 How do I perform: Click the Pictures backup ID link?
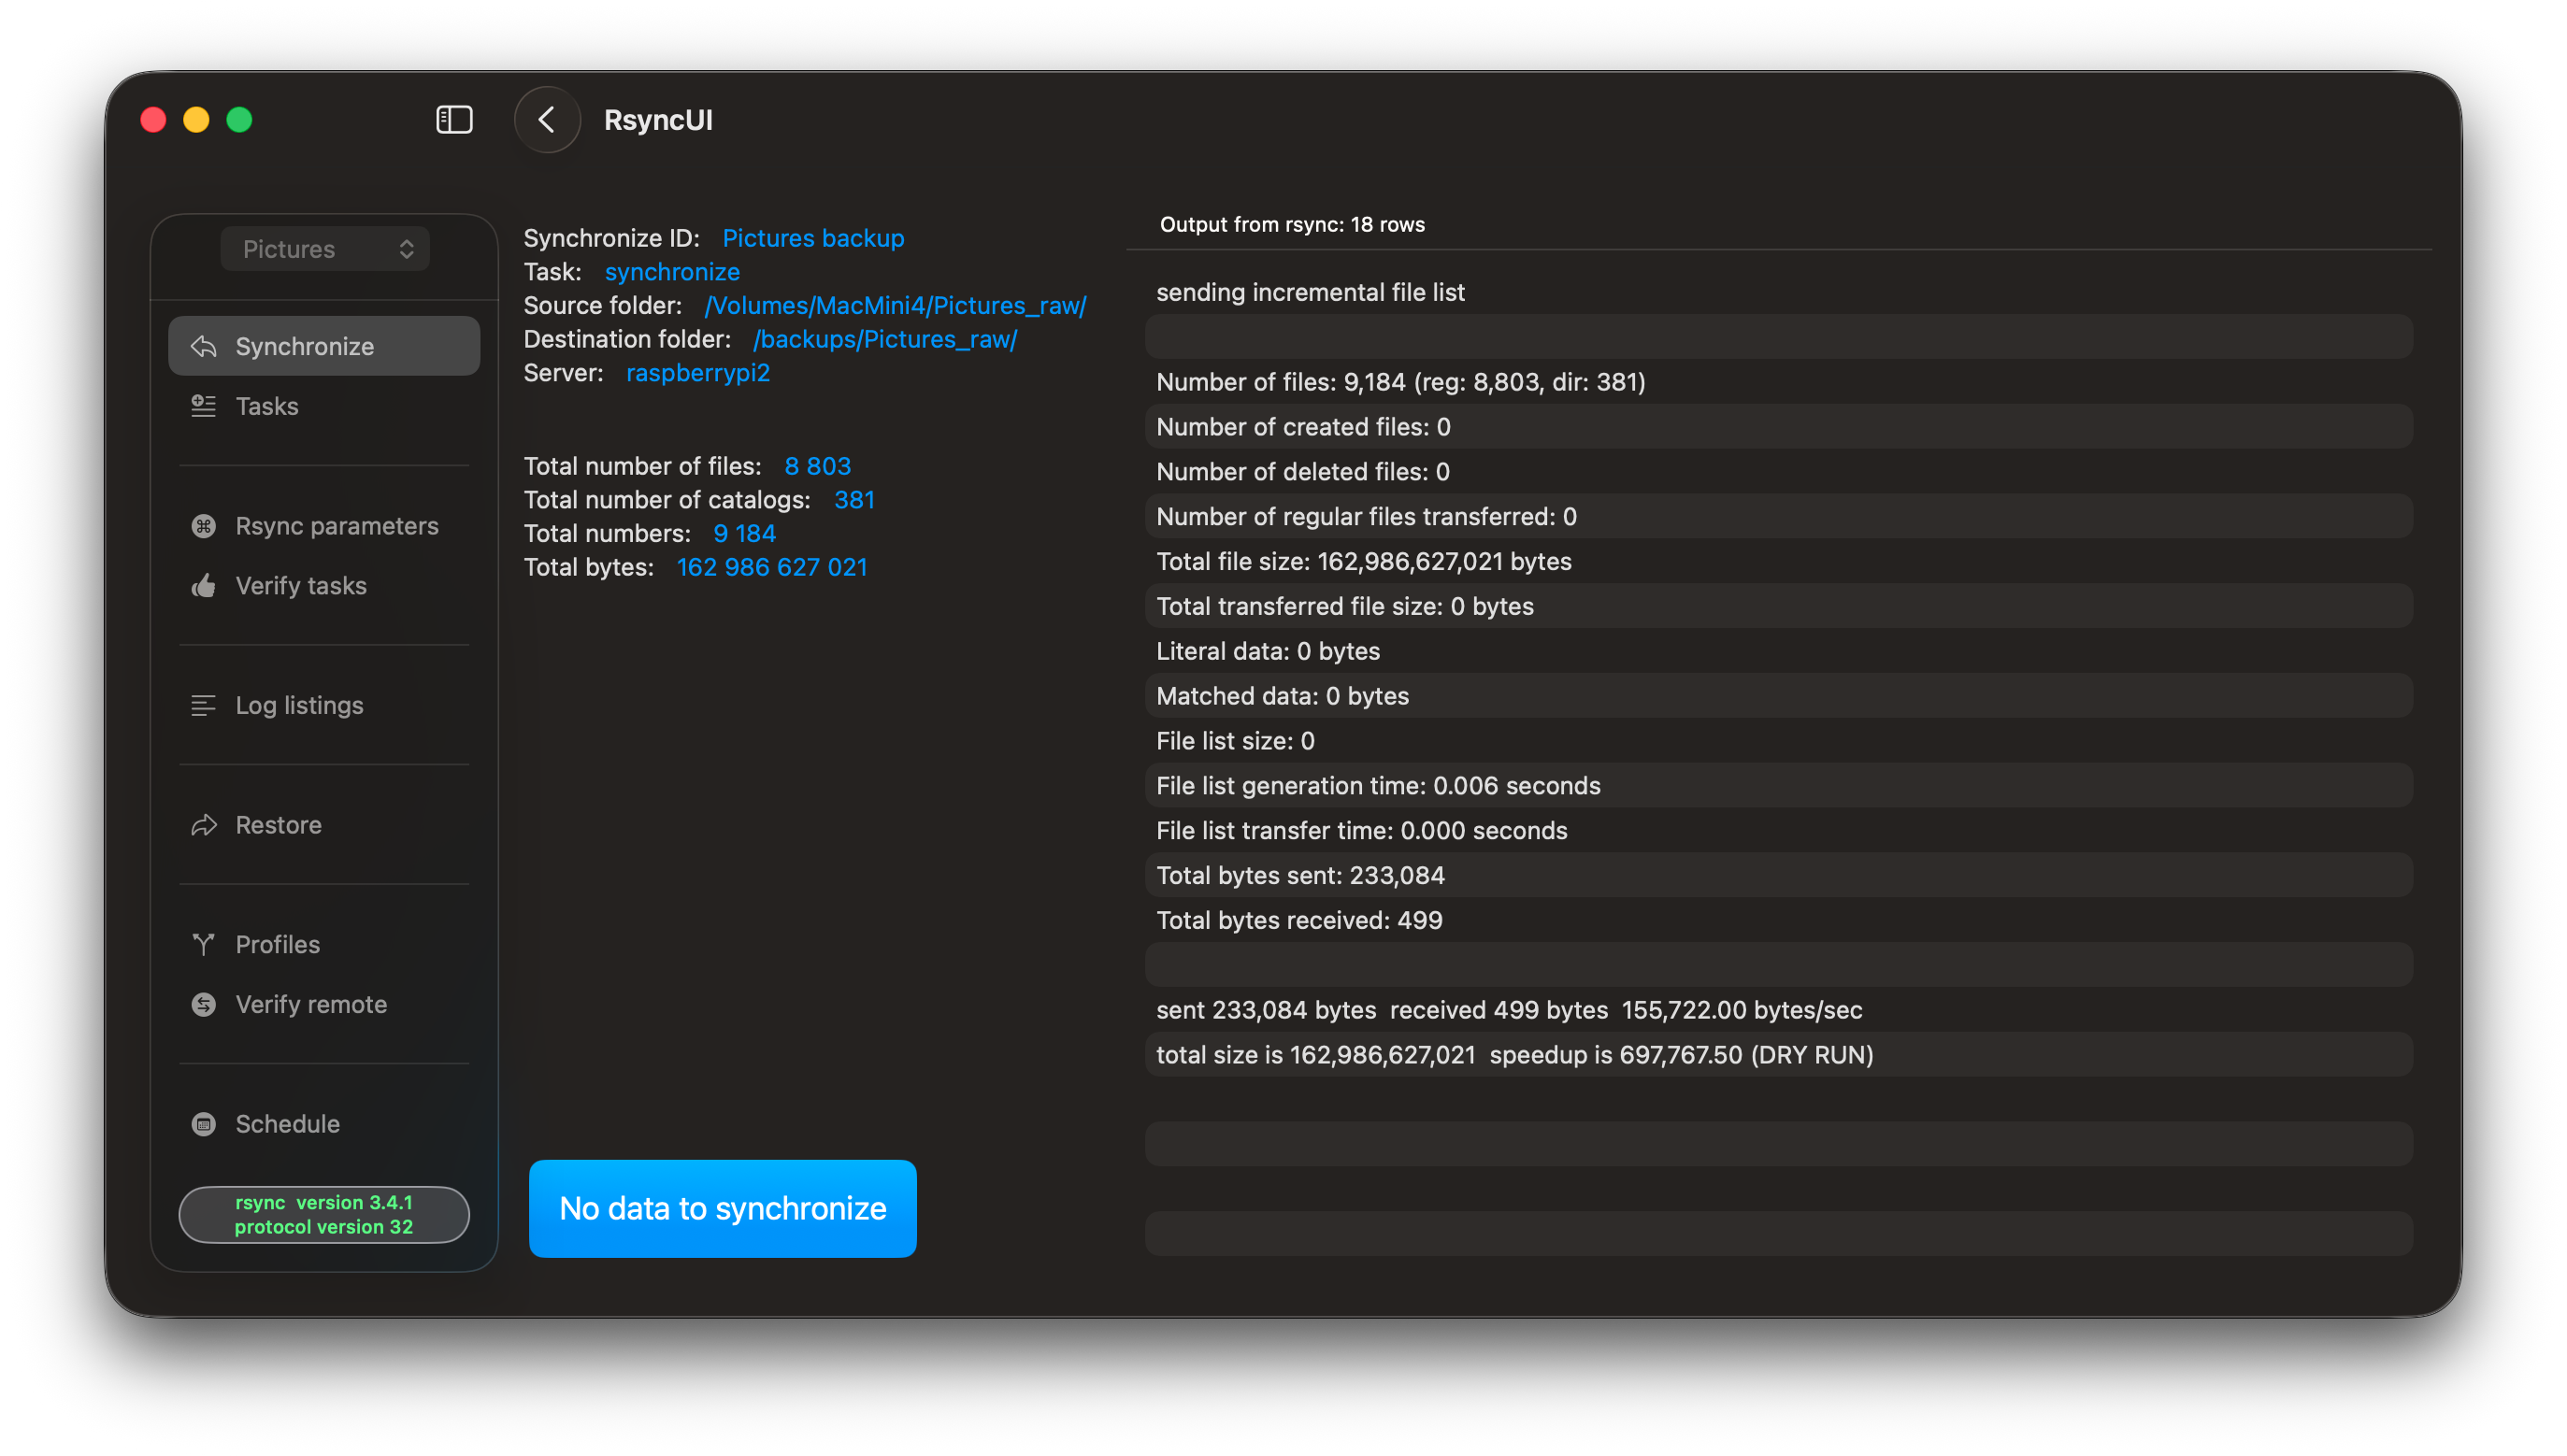(813, 238)
